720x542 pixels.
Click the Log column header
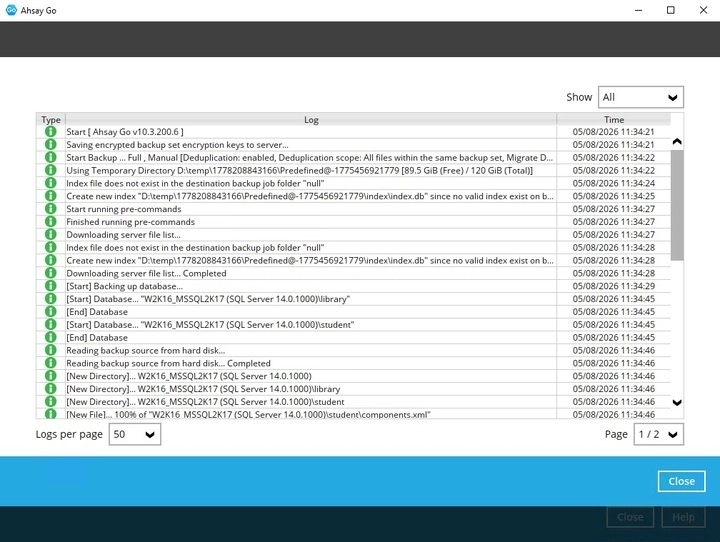[x=311, y=119]
